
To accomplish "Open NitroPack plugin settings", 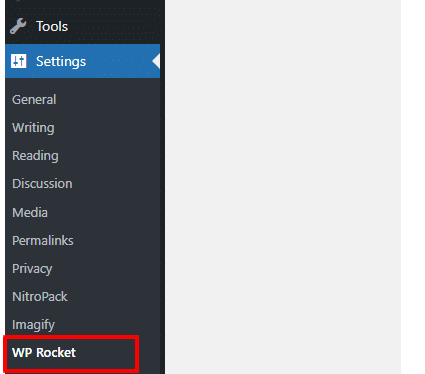I will [40, 296].
